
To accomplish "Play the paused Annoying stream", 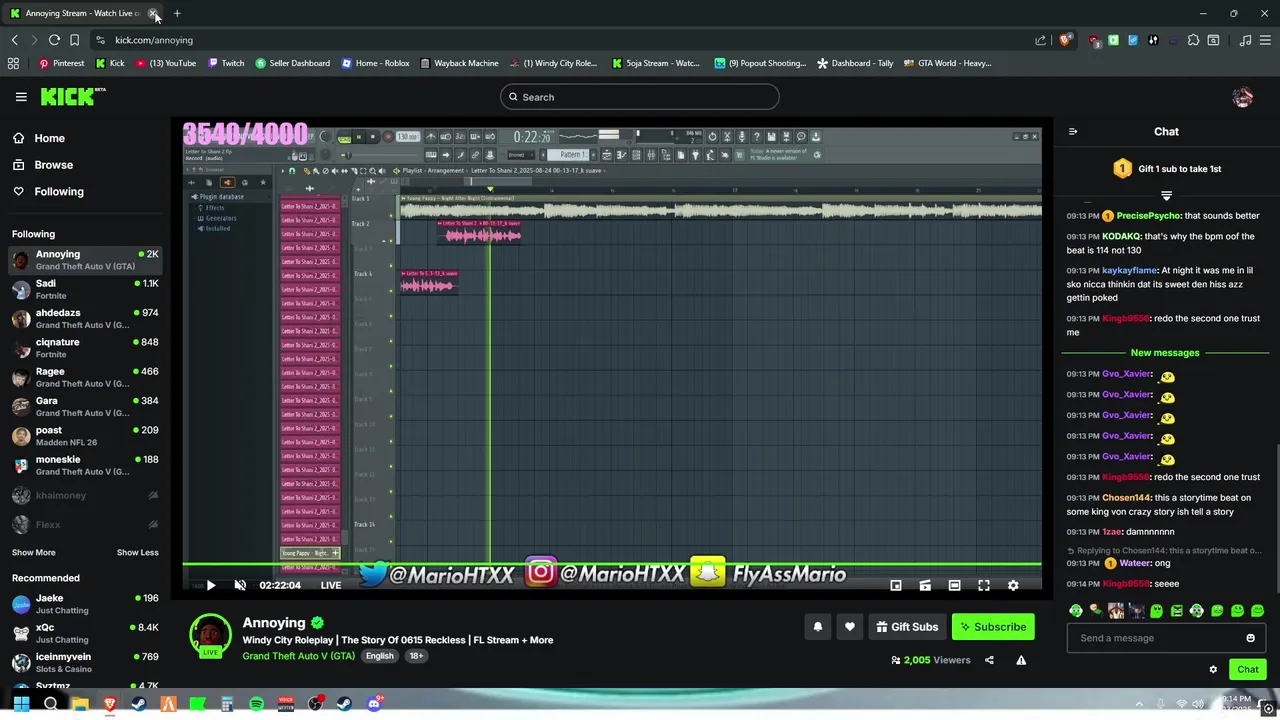I will (211, 585).
